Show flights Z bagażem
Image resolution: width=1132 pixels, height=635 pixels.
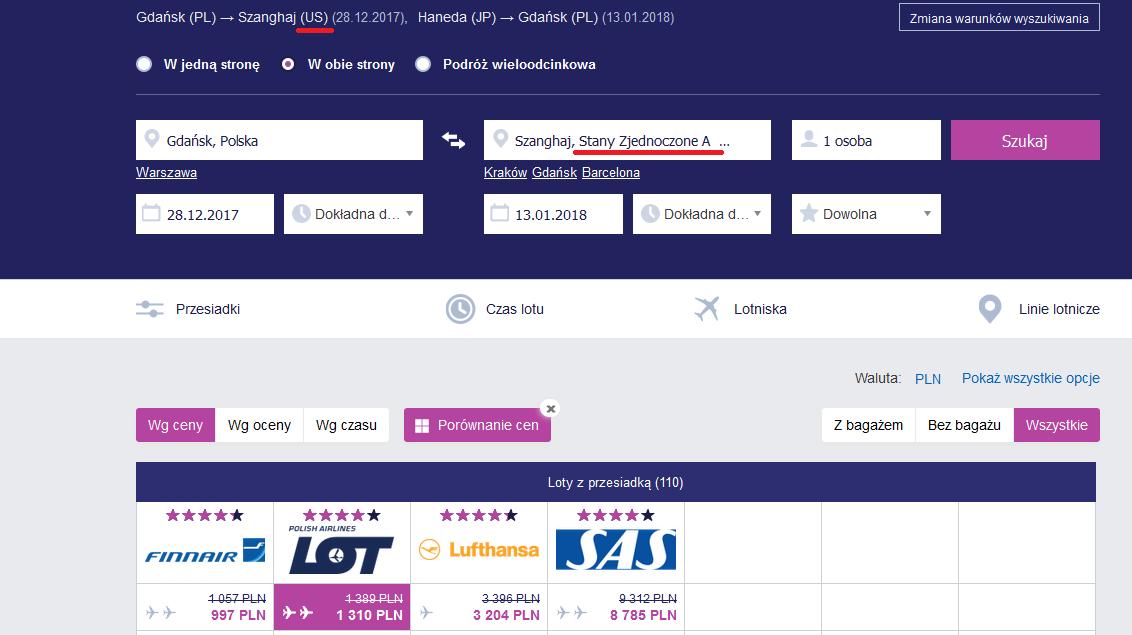point(868,425)
